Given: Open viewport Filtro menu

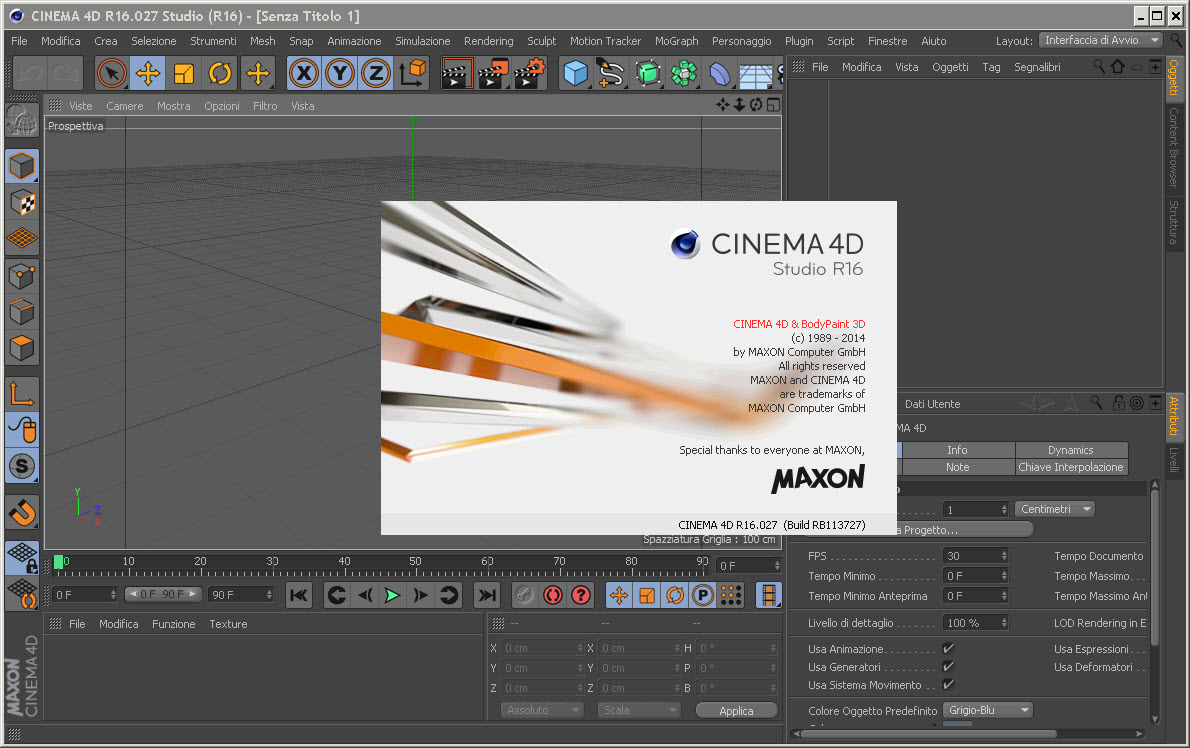Looking at the screenshot, I should 265,106.
